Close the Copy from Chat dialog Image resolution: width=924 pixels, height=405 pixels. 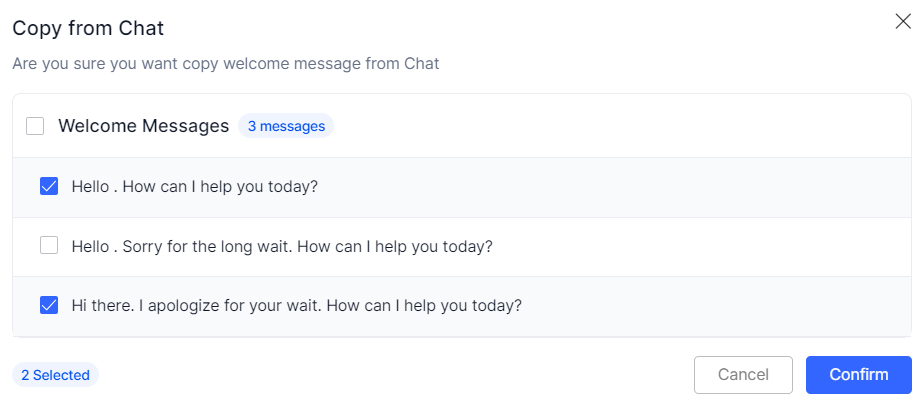902,22
